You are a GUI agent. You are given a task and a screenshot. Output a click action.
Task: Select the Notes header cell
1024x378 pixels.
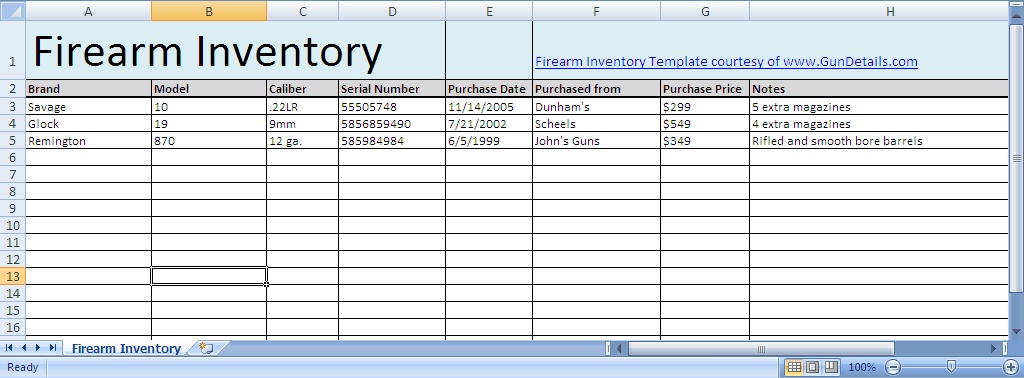(879, 89)
